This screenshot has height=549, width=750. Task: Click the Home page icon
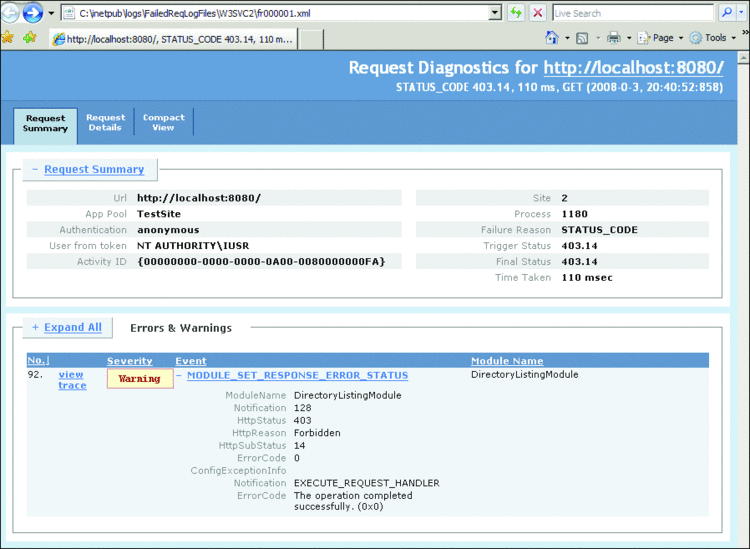tap(552, 38)
